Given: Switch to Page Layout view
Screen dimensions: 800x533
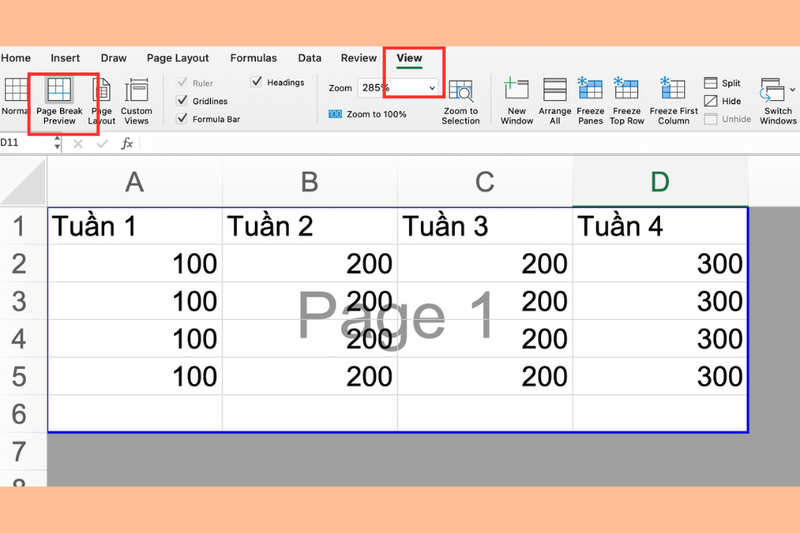Looking at the screenshot, I should [102, 101].
